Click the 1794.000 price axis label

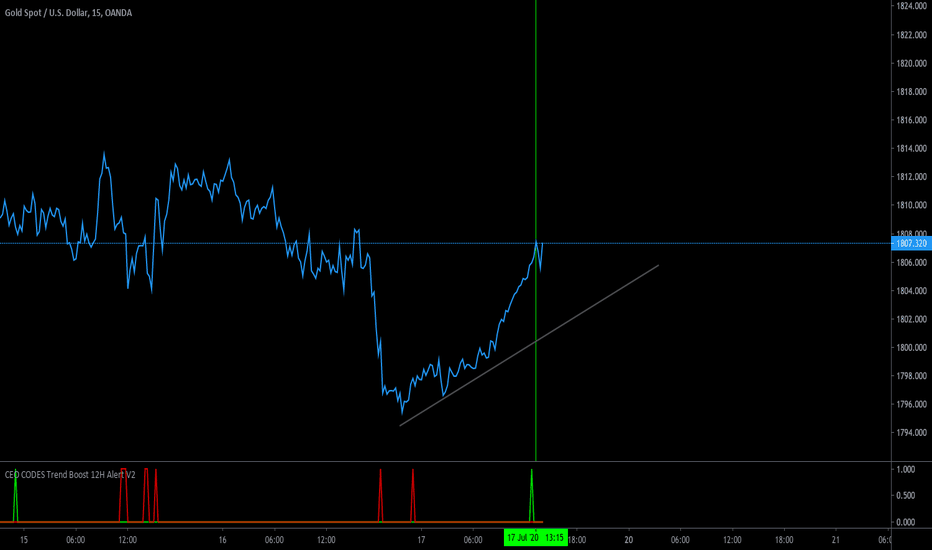tap(912, 432)
